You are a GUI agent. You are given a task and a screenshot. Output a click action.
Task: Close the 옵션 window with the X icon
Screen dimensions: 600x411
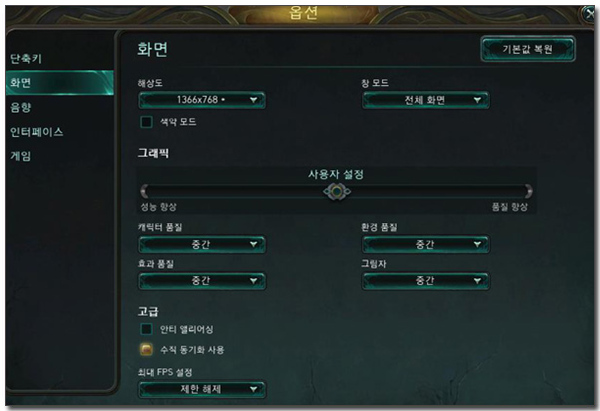tap(589, 15)
